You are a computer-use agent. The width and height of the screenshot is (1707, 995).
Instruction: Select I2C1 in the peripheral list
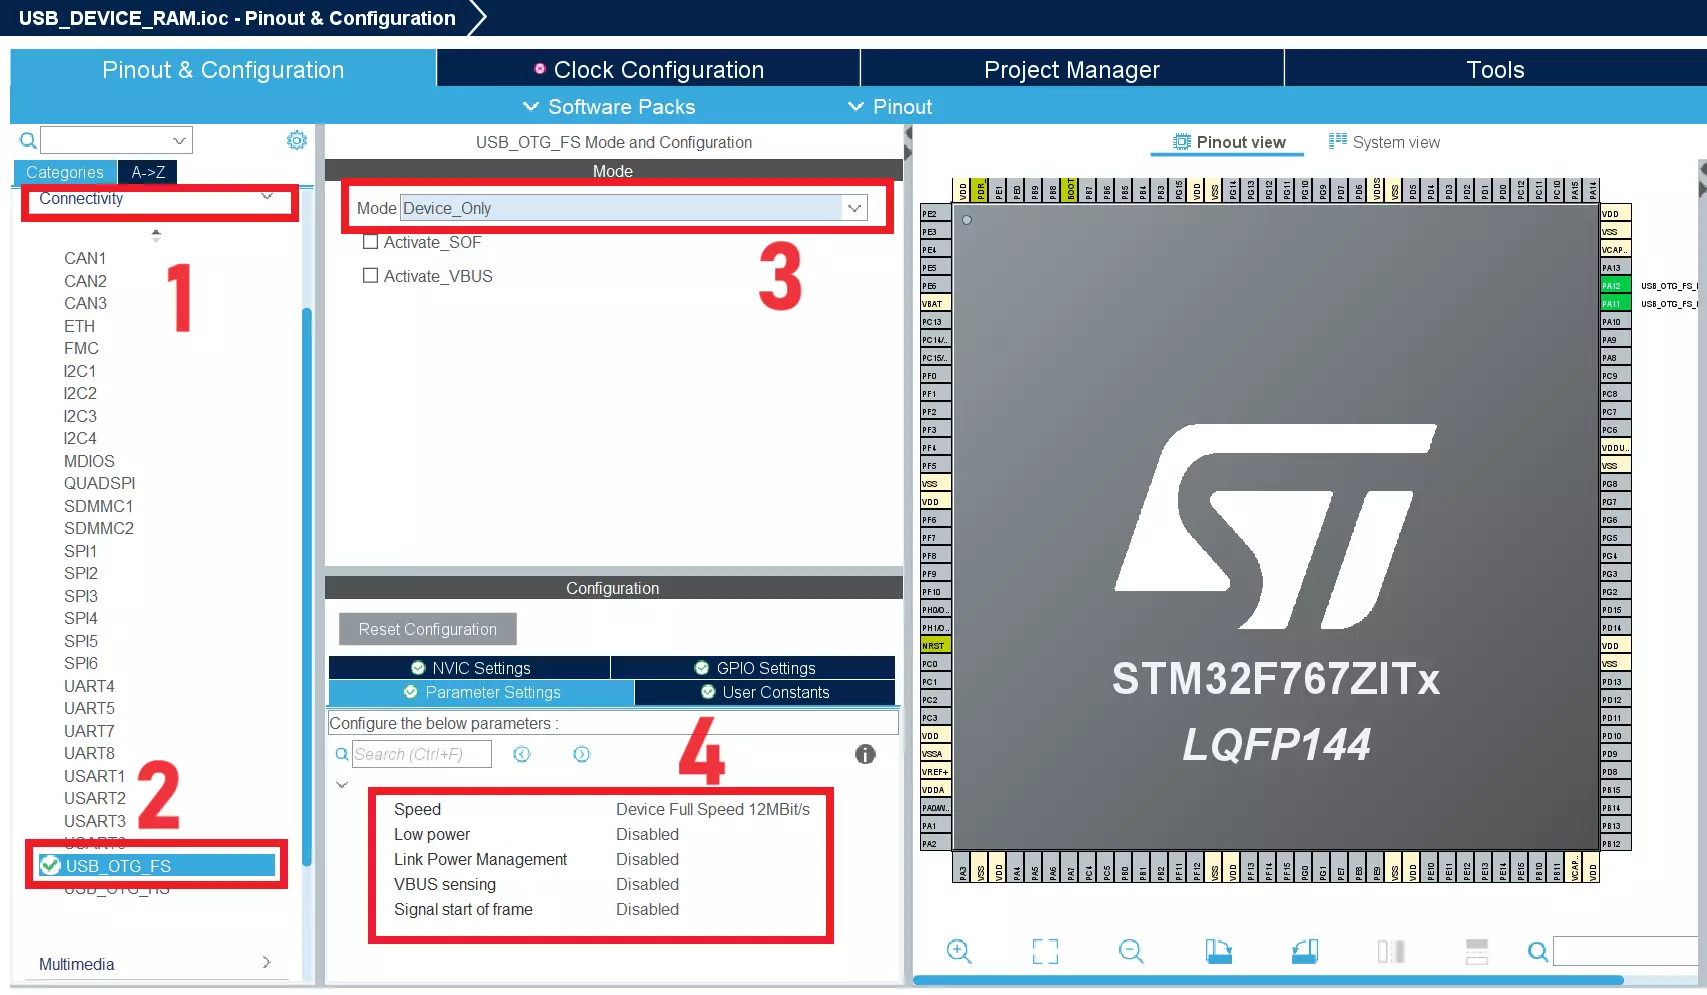[80, 371]
